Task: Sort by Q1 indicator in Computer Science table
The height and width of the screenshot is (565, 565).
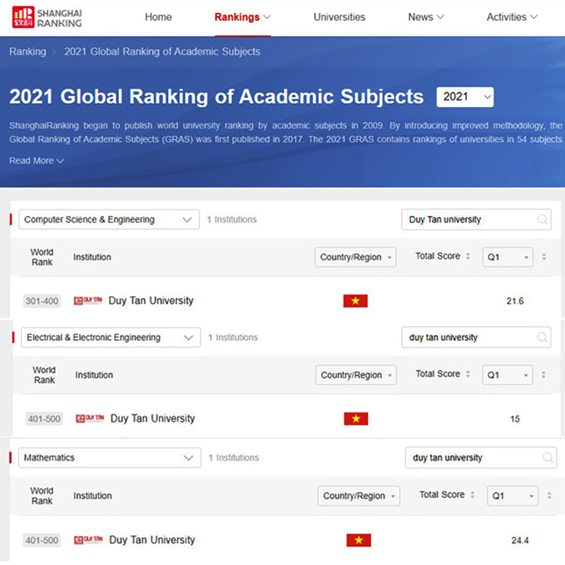Action: click(x=544, y=257)
